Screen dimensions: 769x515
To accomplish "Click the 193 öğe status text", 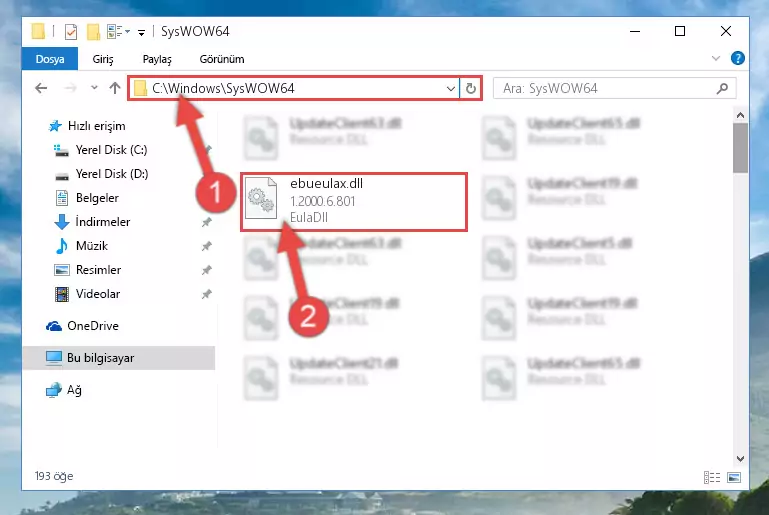I will 54,476.
